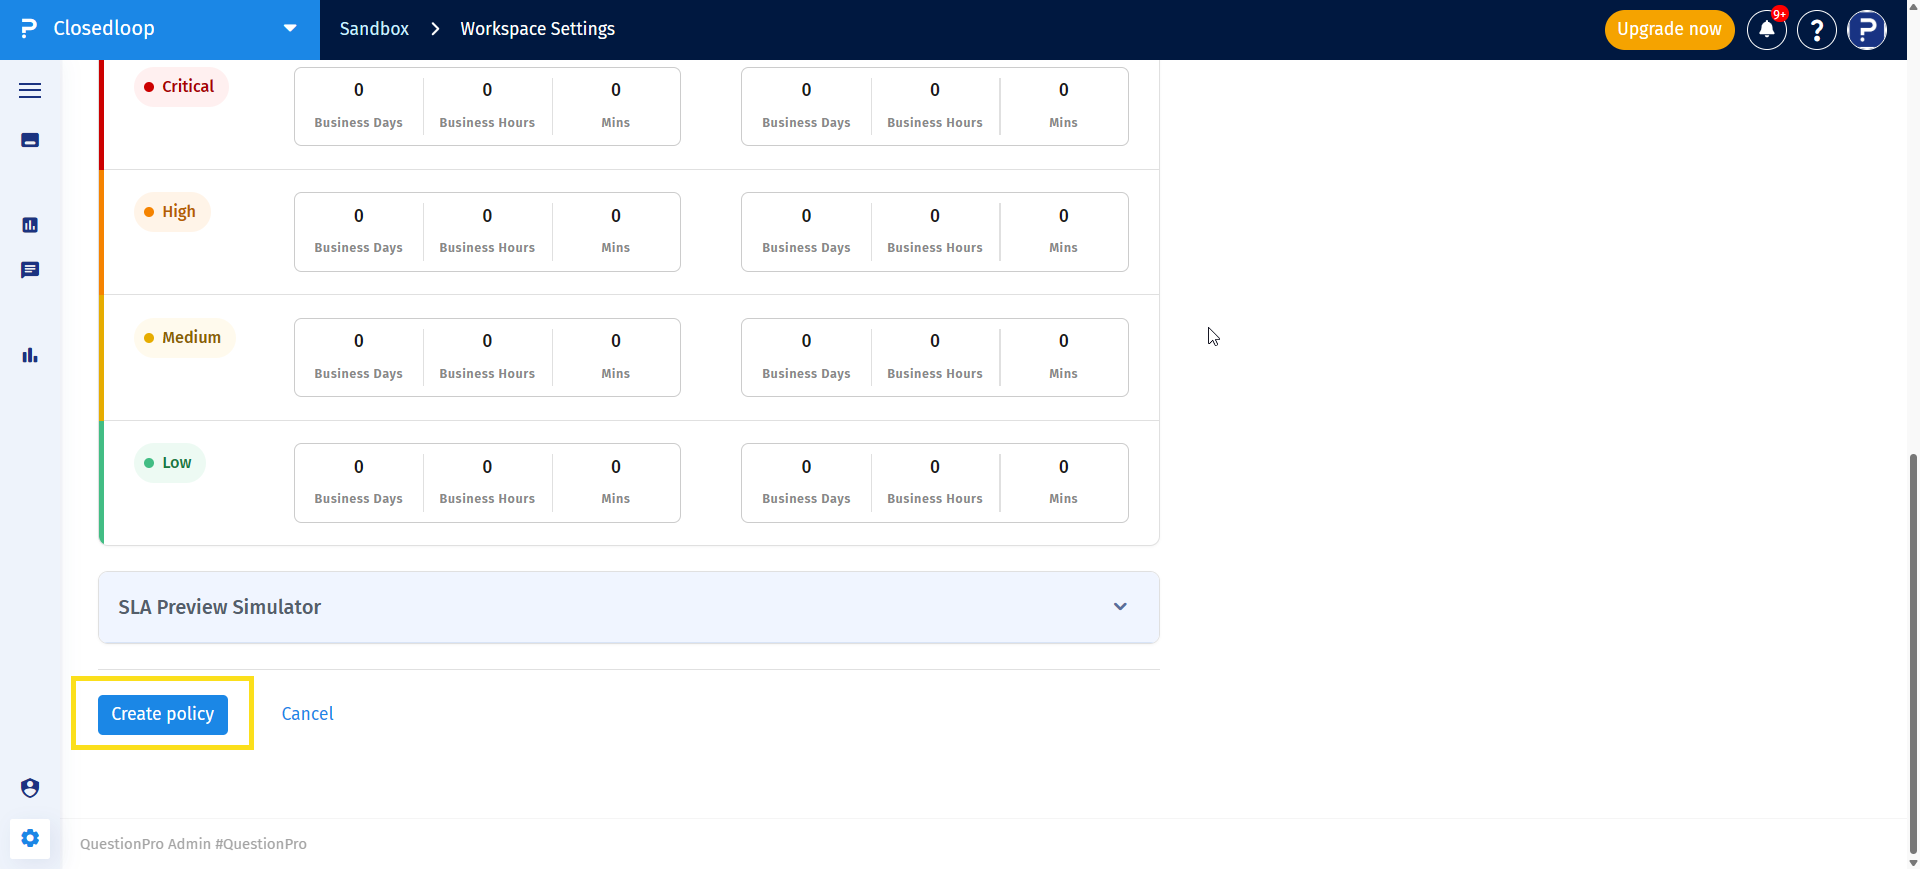
Task: Open the bar chart analytics icon in the sidebar
Action: [x=30, y=355]
